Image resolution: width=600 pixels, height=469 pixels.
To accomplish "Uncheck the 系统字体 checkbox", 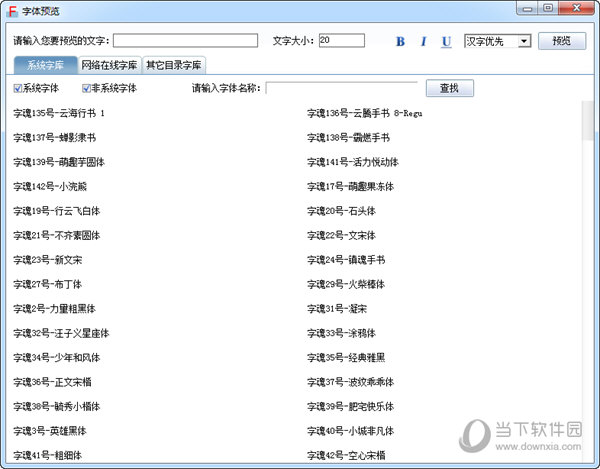I will point(18,88).
